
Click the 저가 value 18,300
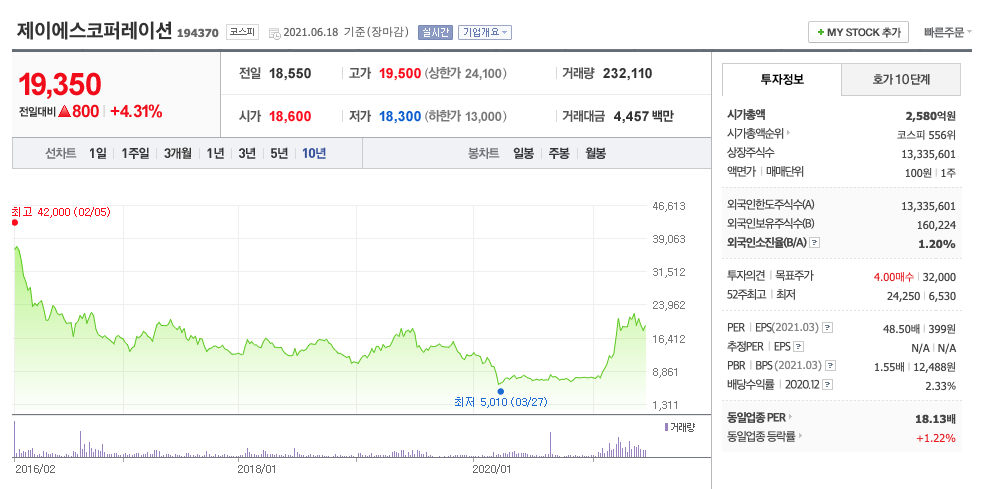(x=400, y=116)
